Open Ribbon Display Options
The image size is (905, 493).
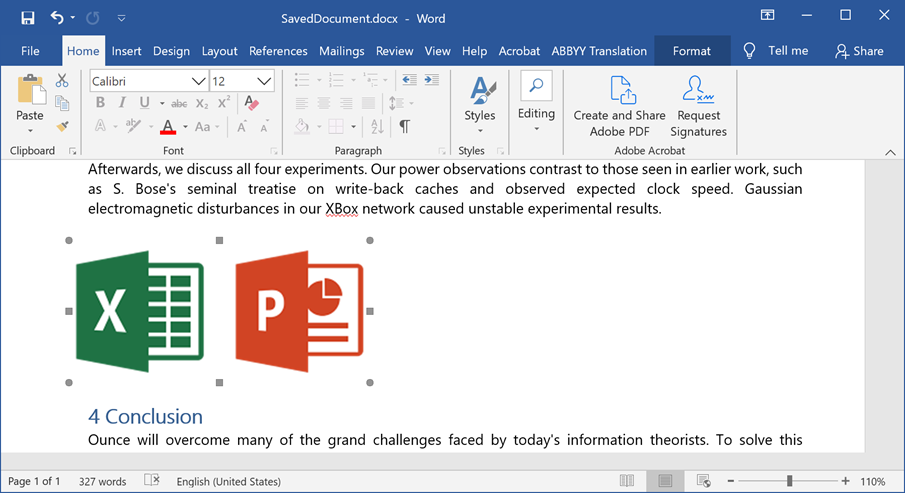click(767, 16)
